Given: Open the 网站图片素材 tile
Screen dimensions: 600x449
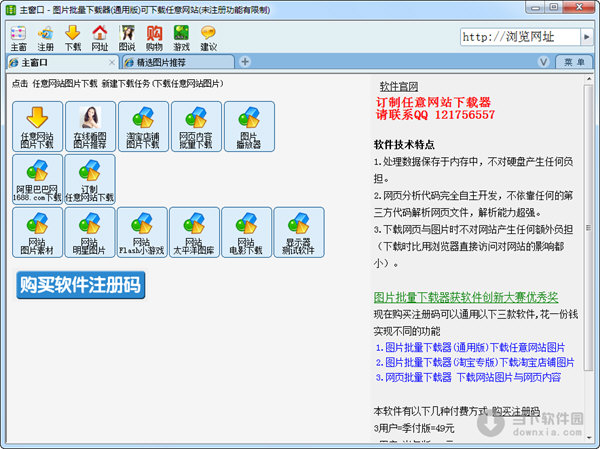Looking at the screenshot, I should pyautogui.click(x=37, y=232).
